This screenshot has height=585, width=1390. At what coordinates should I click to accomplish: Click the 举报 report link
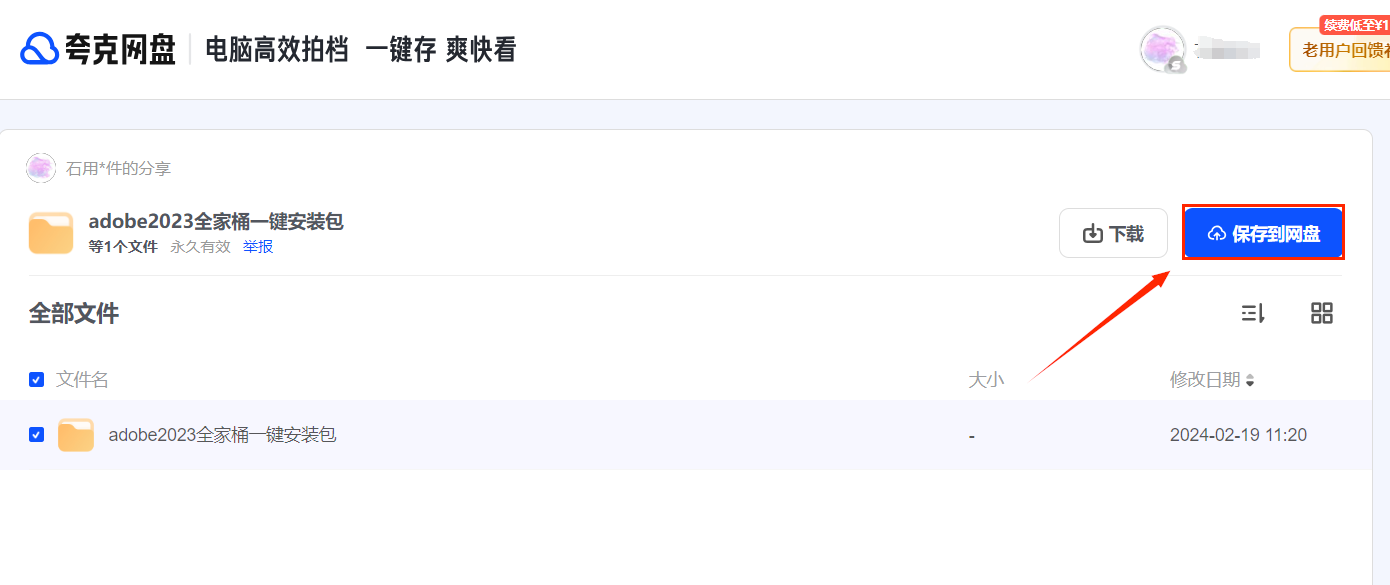(x=258, y=247)
